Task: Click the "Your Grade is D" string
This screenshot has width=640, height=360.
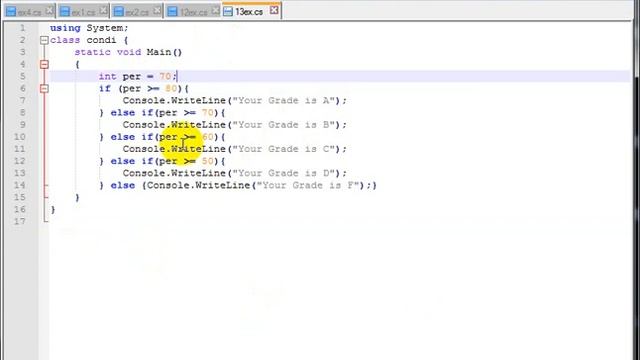Action: 283,173
